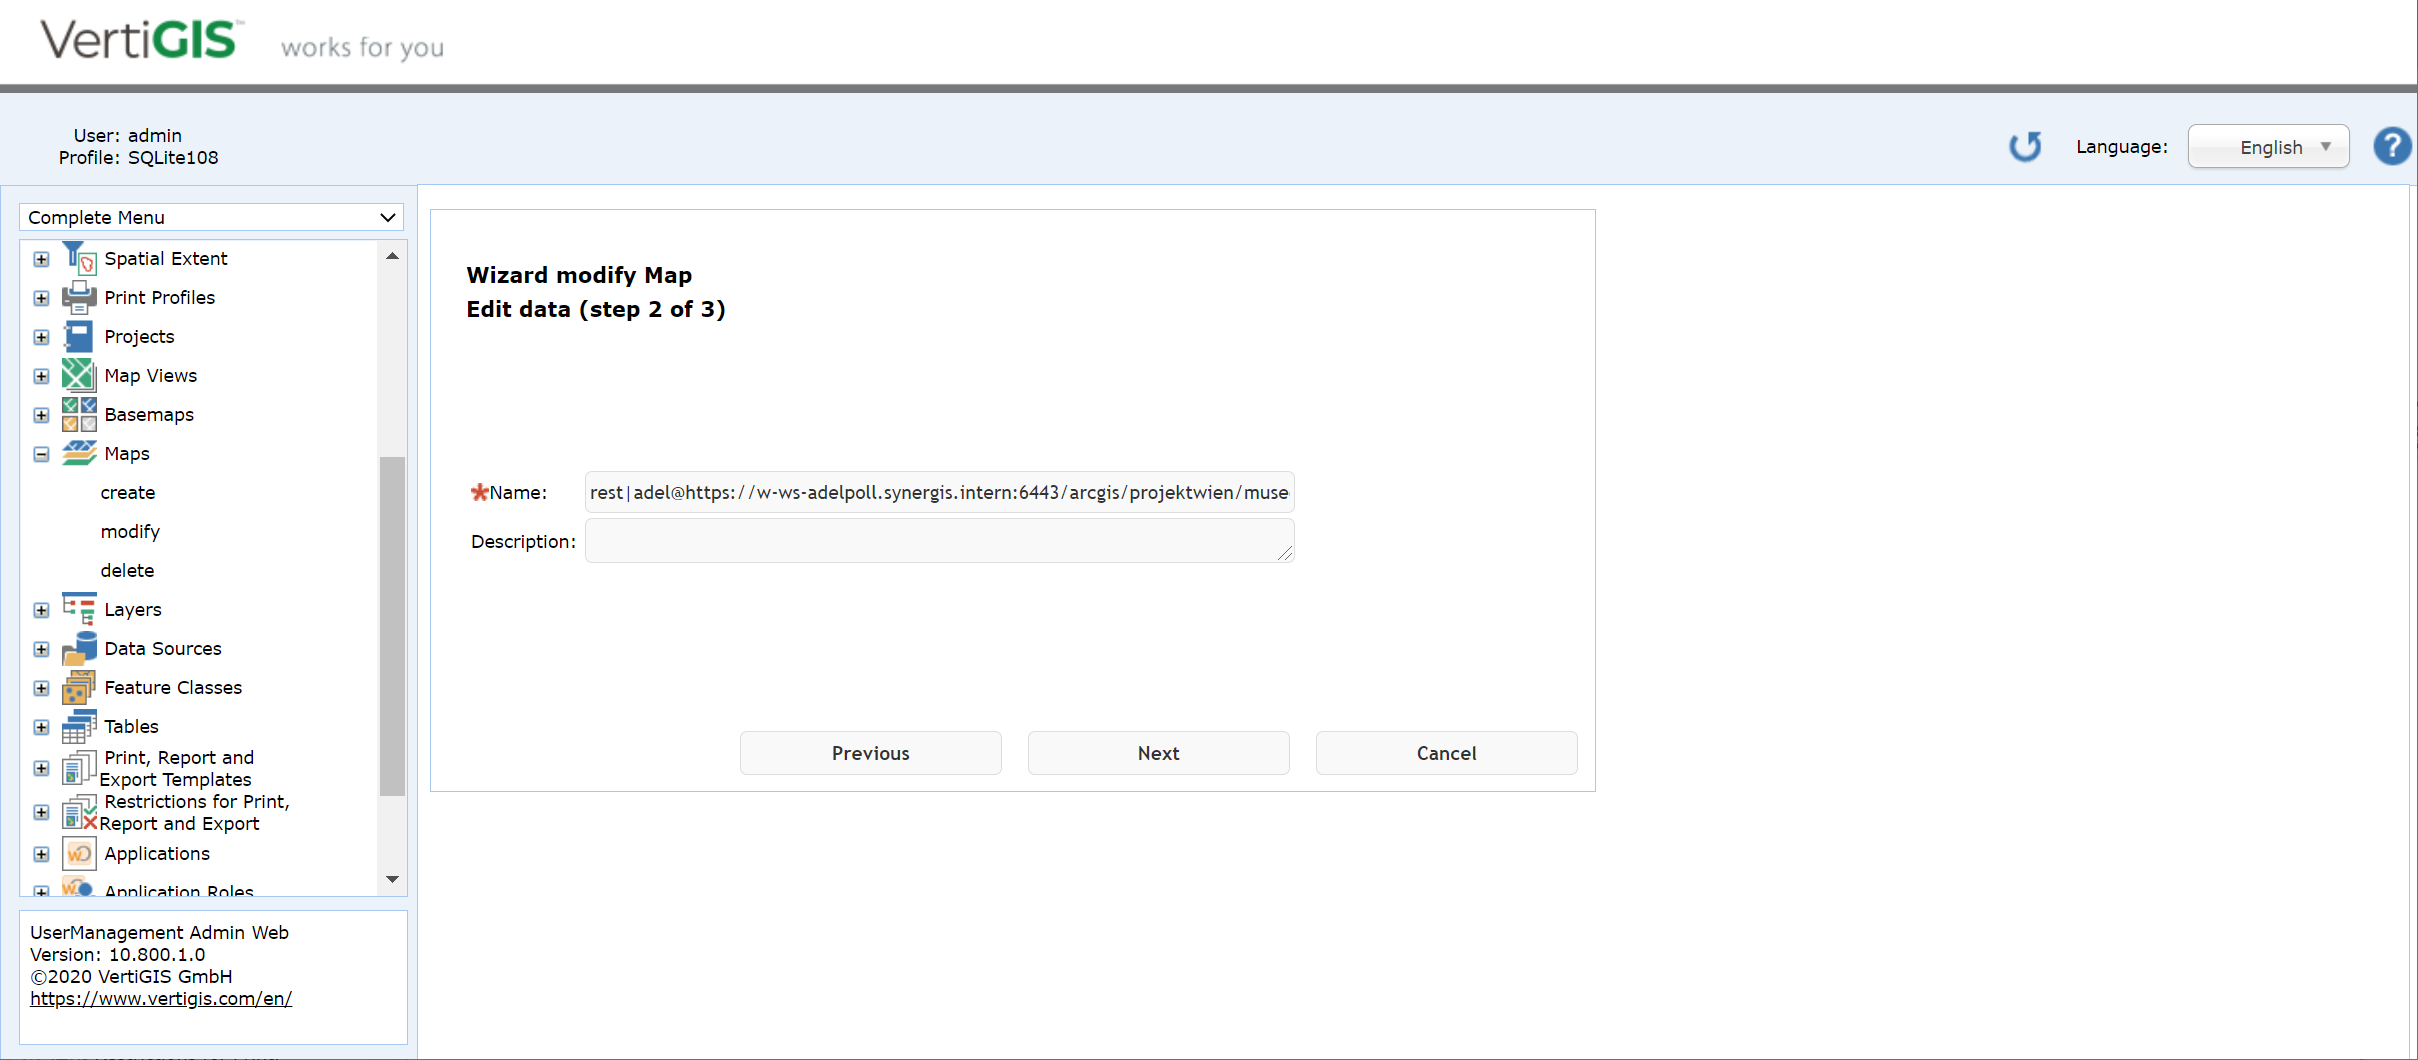Click the Data Sources database icon

pyautogui.click(x=79, y=648)
